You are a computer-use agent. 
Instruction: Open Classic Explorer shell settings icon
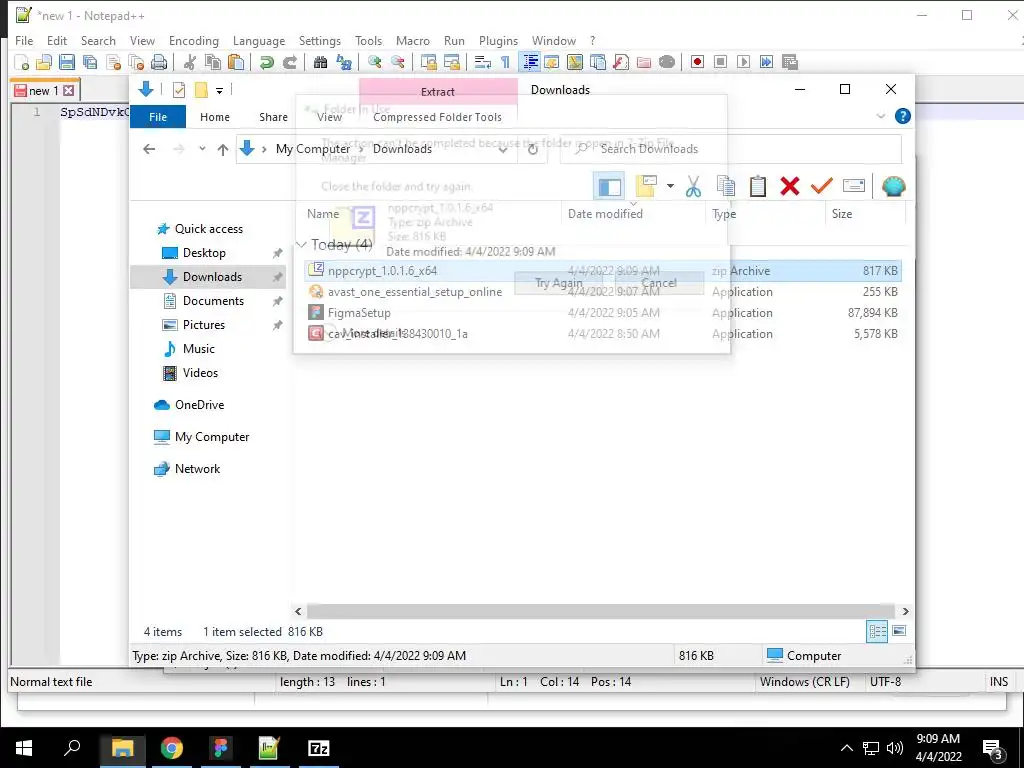(893, 186)
